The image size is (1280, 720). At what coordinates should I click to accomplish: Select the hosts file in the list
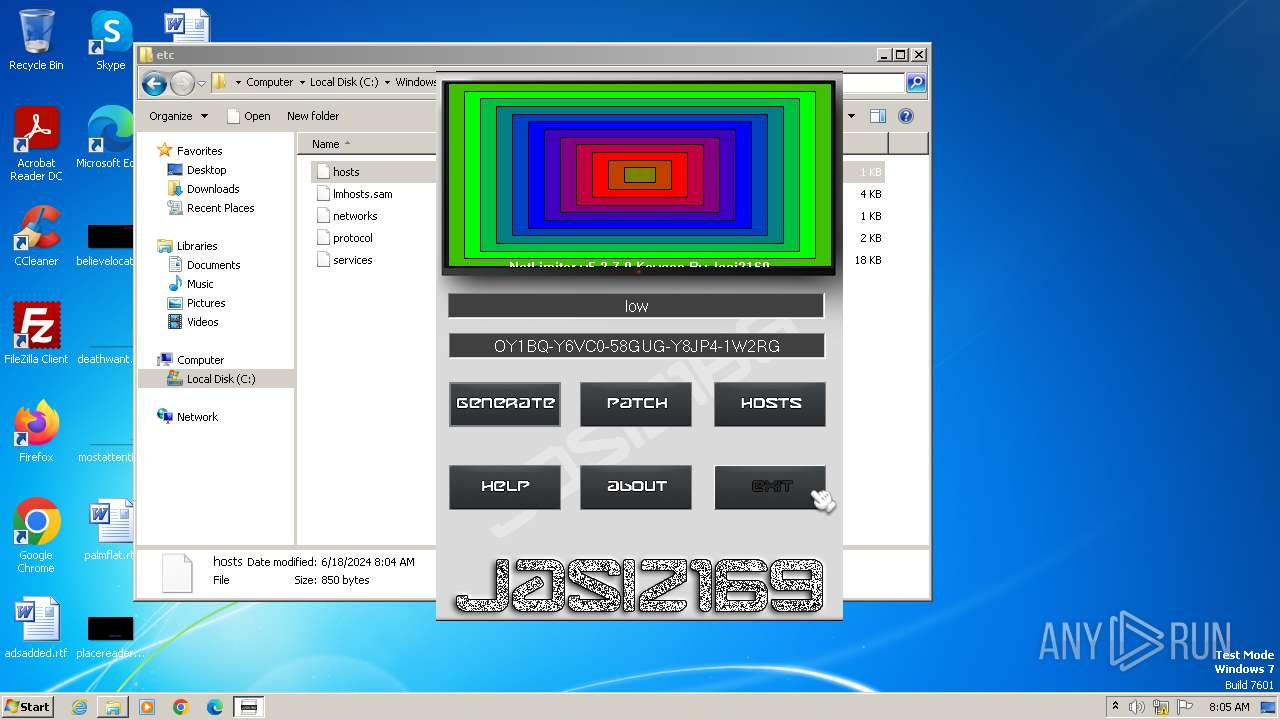tap(346, 172)
